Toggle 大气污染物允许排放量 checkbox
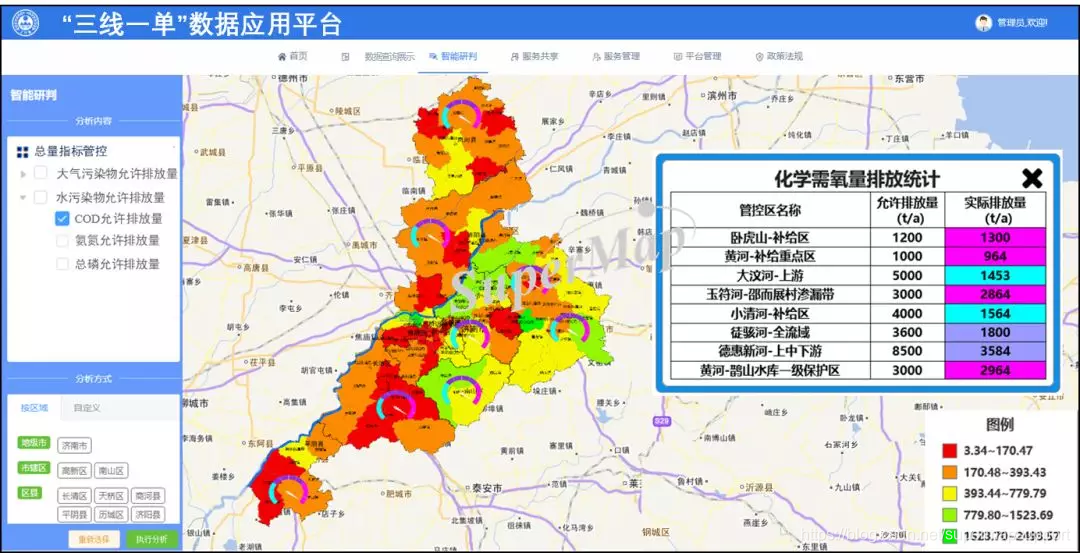 [x=41, y=173]
